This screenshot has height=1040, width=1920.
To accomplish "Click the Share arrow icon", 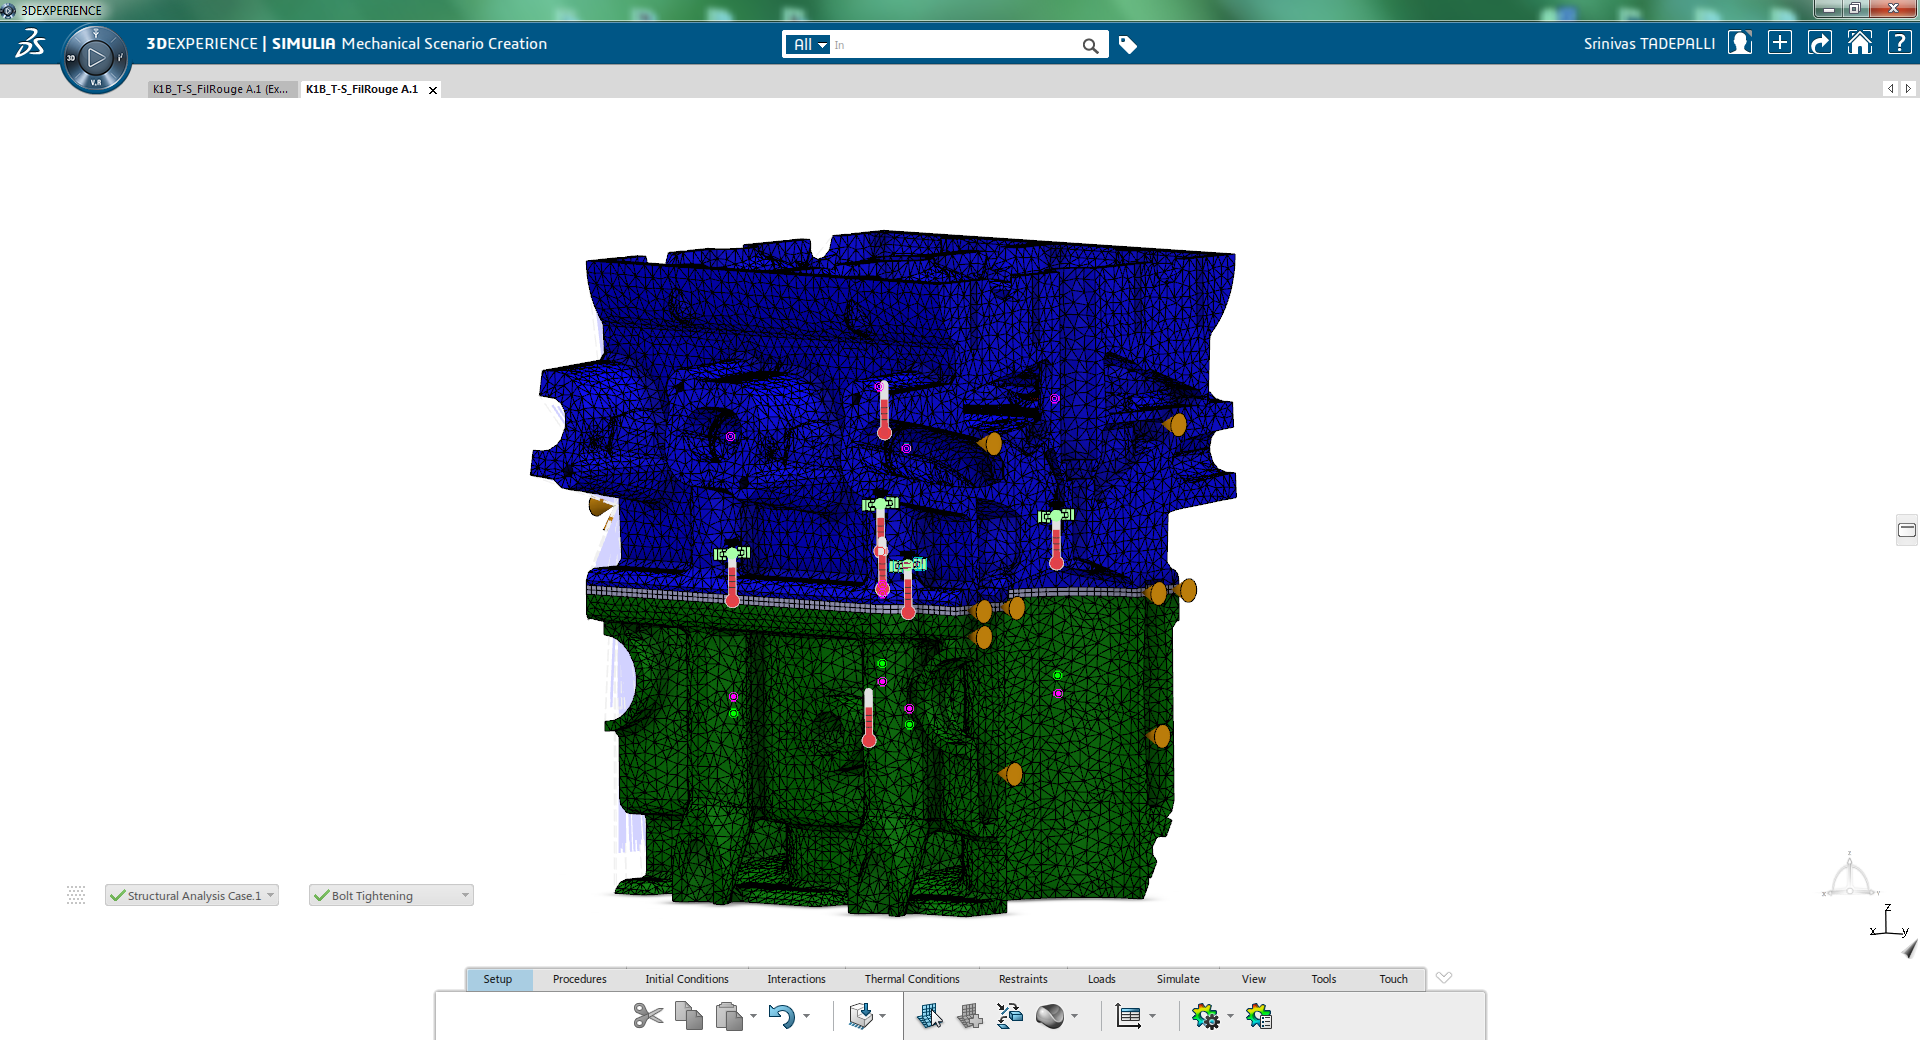I will [x=1819, y=43].
